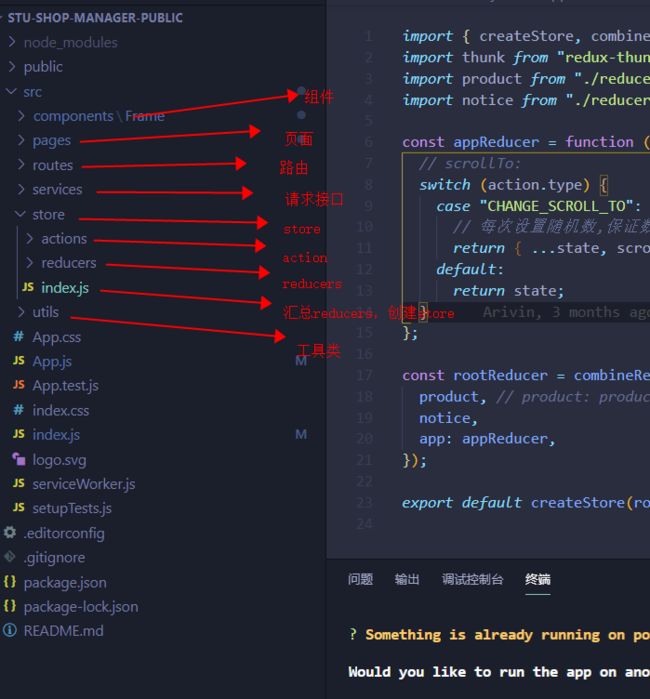Expand the public folder chevron
Viewport: 650px width, 699px height.
(x=12, y=67)
